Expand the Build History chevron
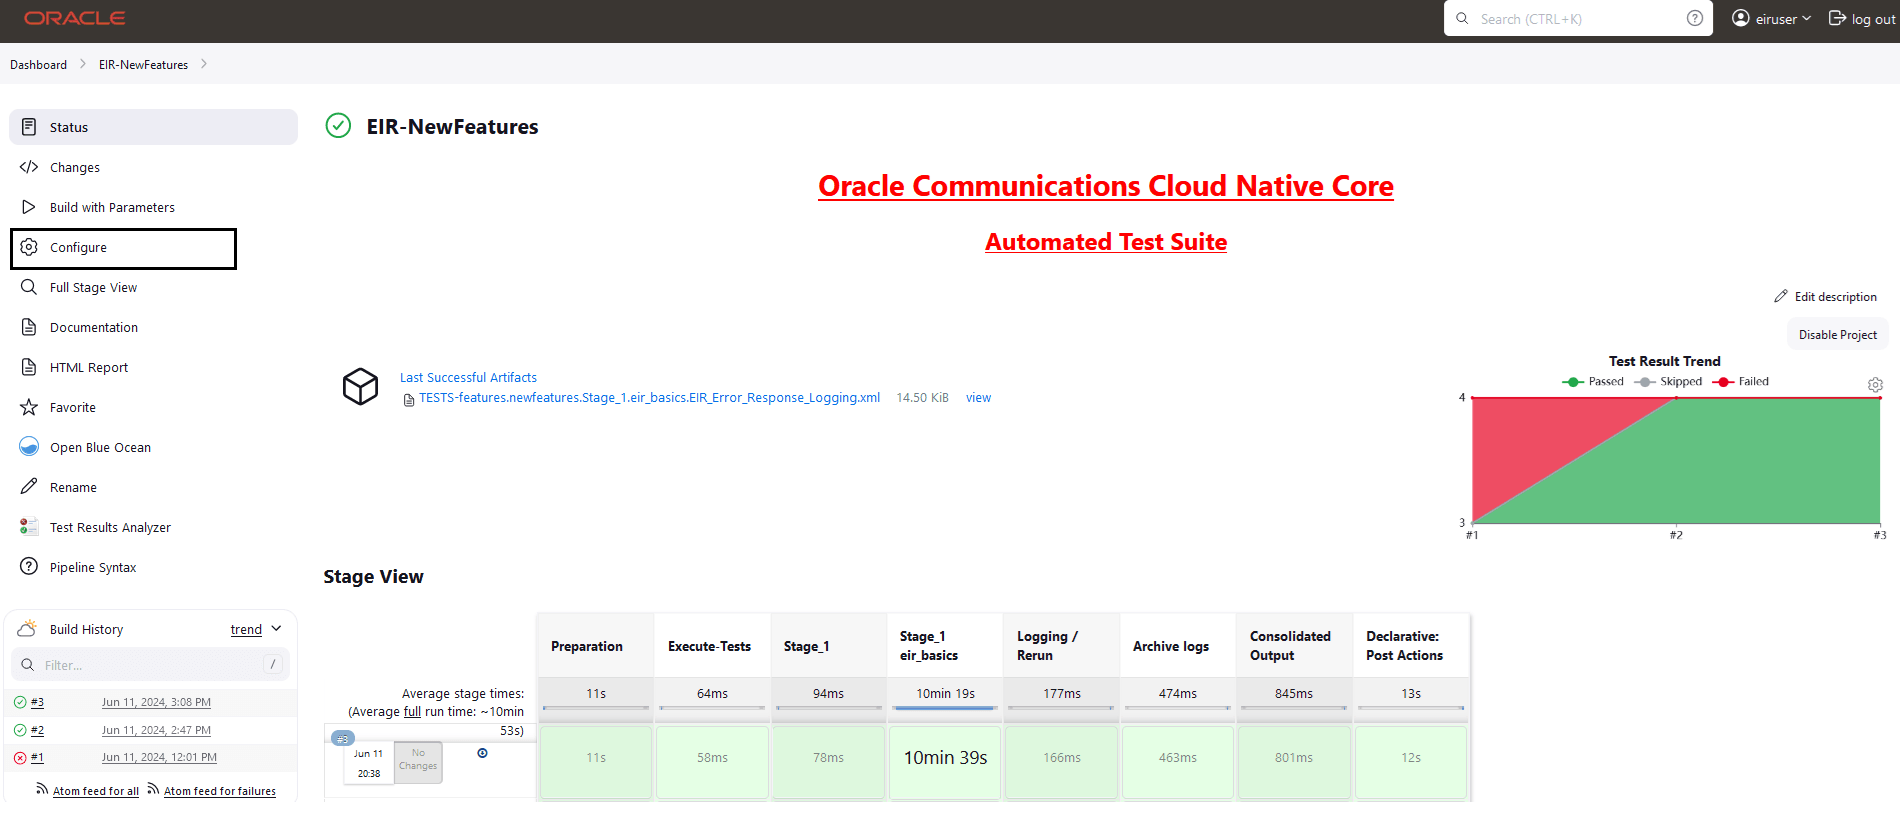 [x=277, y=628]
